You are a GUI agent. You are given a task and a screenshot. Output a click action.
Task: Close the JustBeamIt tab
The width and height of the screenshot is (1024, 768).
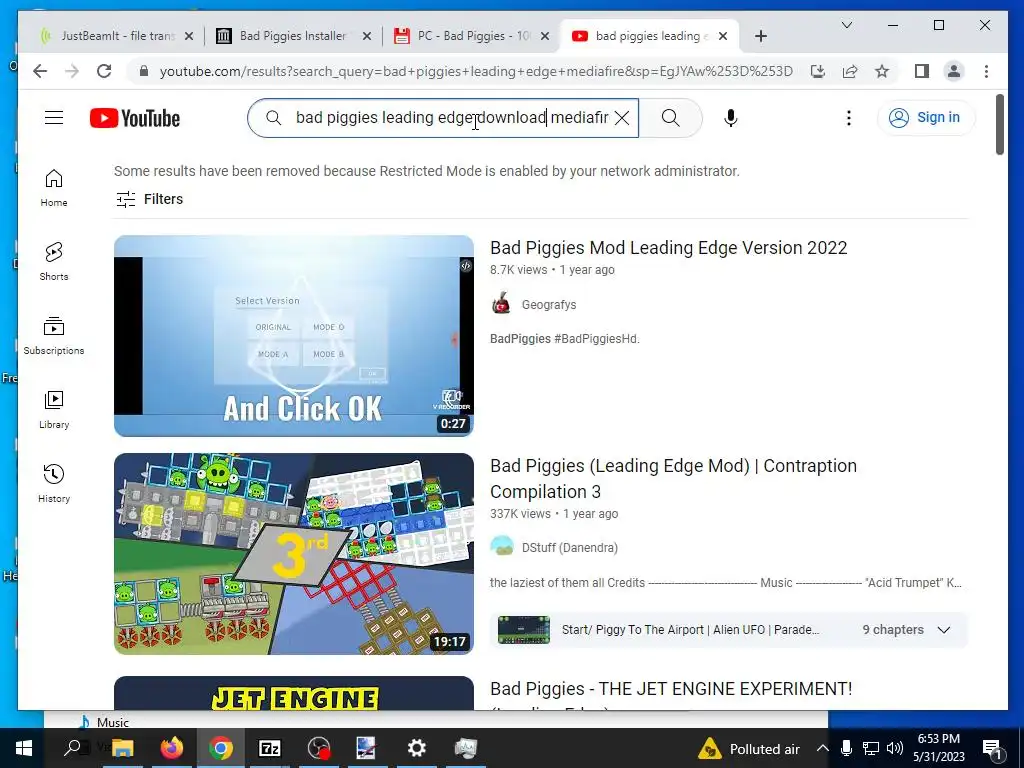[189, 36]
